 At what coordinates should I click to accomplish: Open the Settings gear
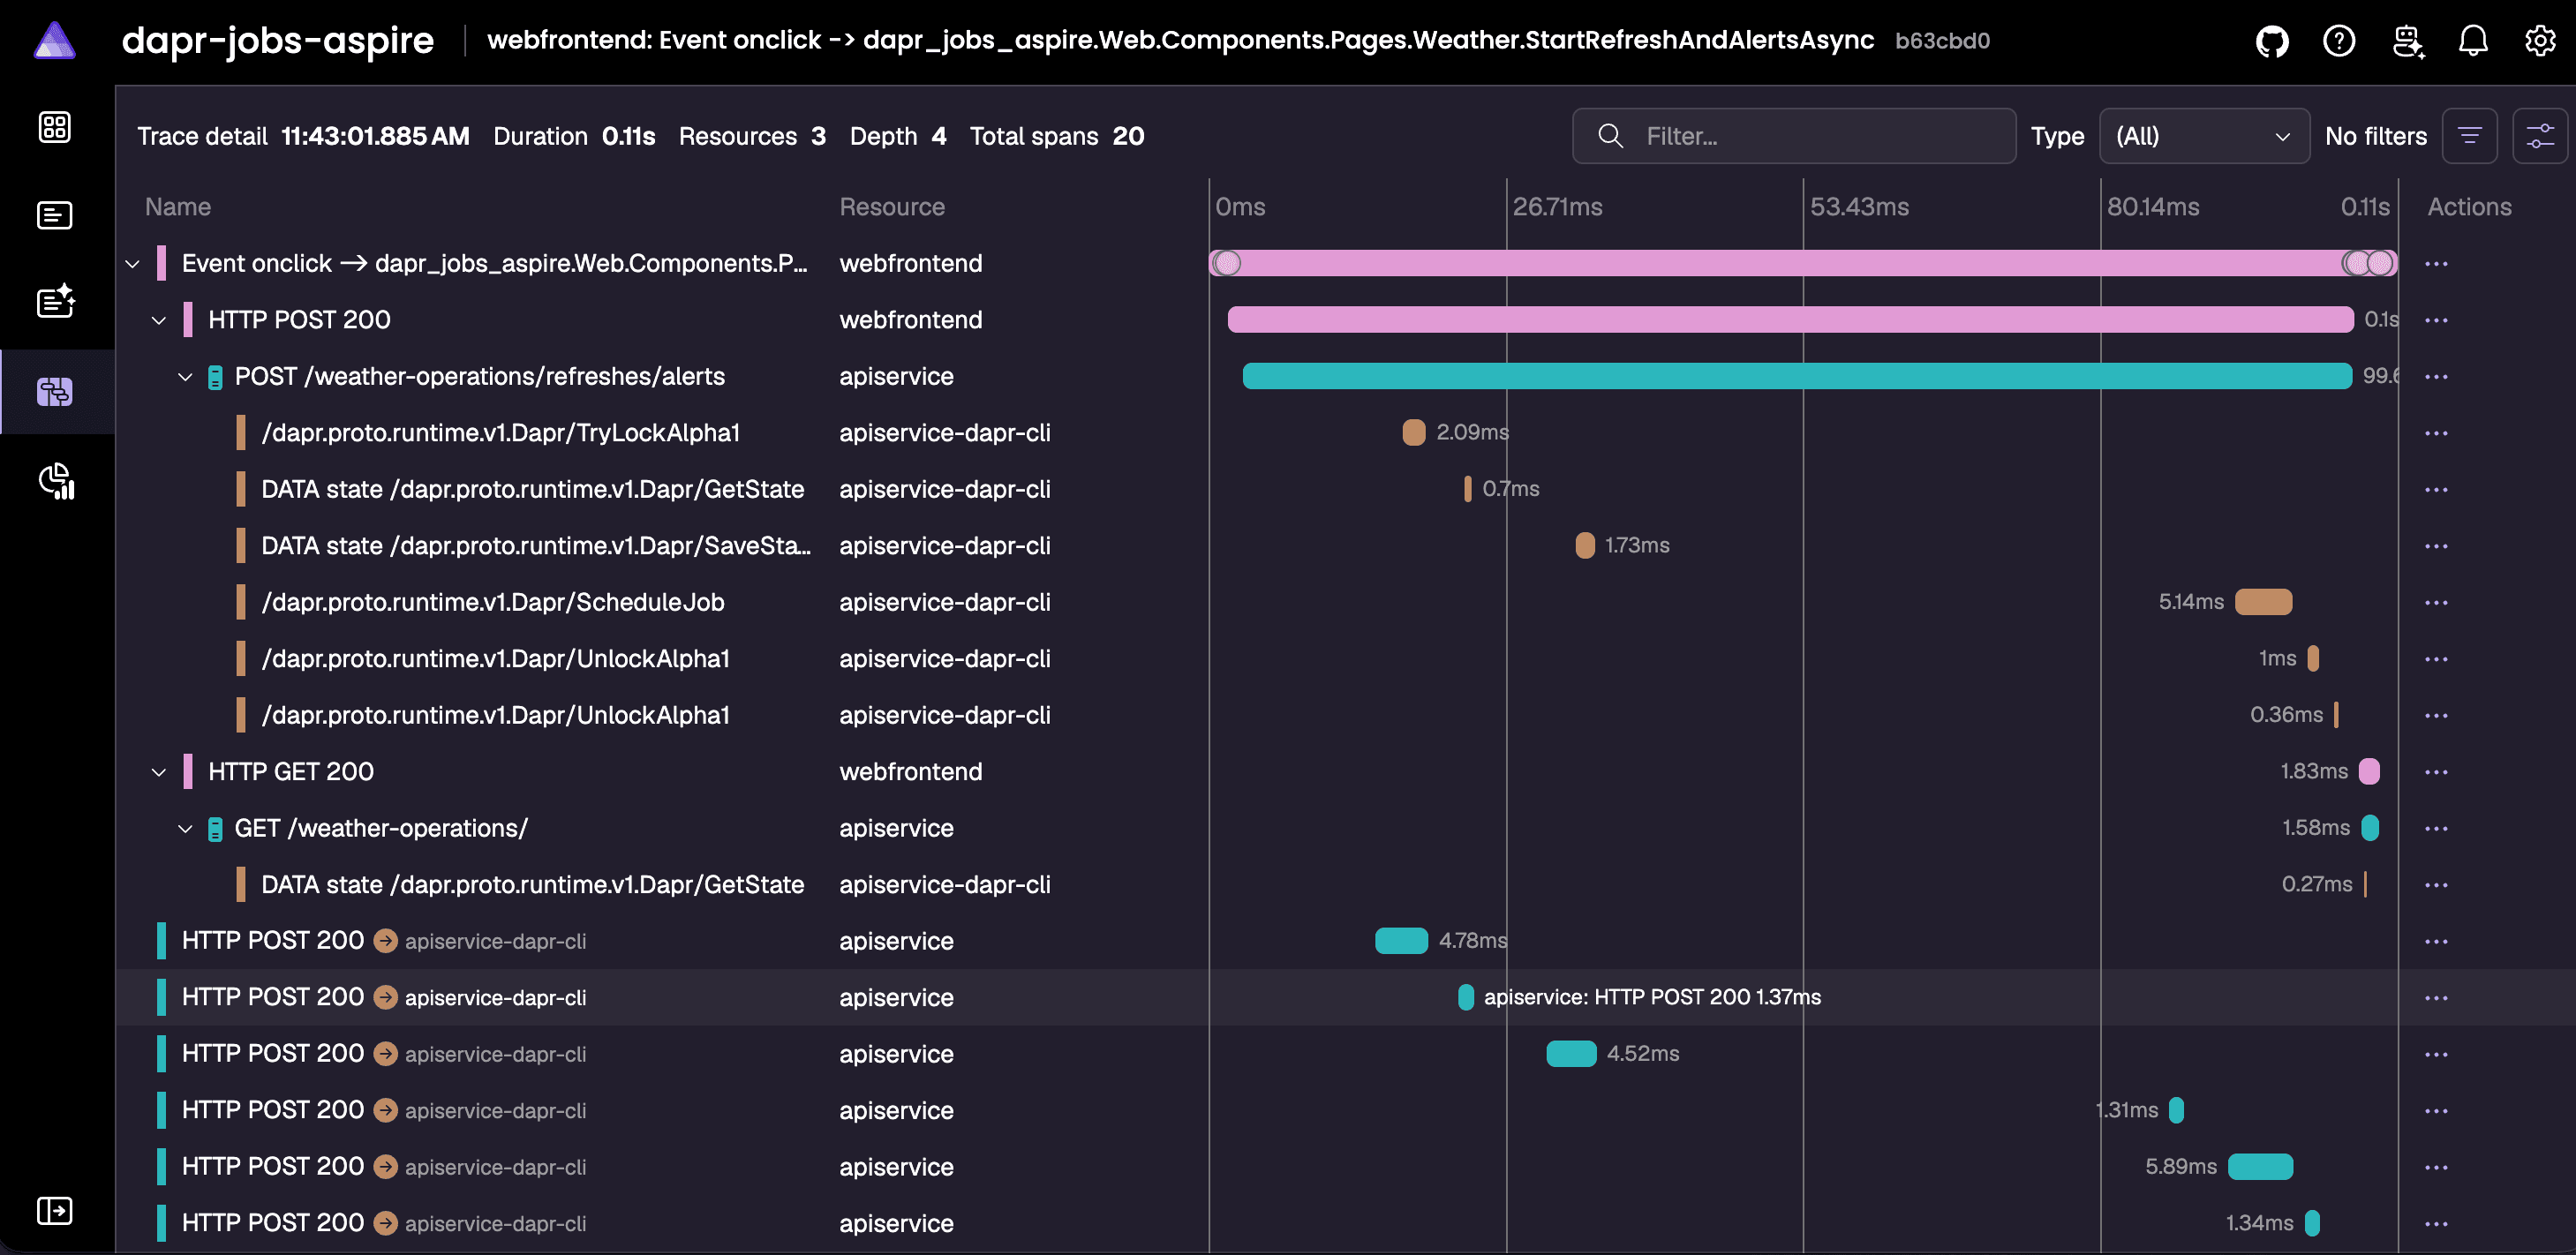[x=2540, y=41]
